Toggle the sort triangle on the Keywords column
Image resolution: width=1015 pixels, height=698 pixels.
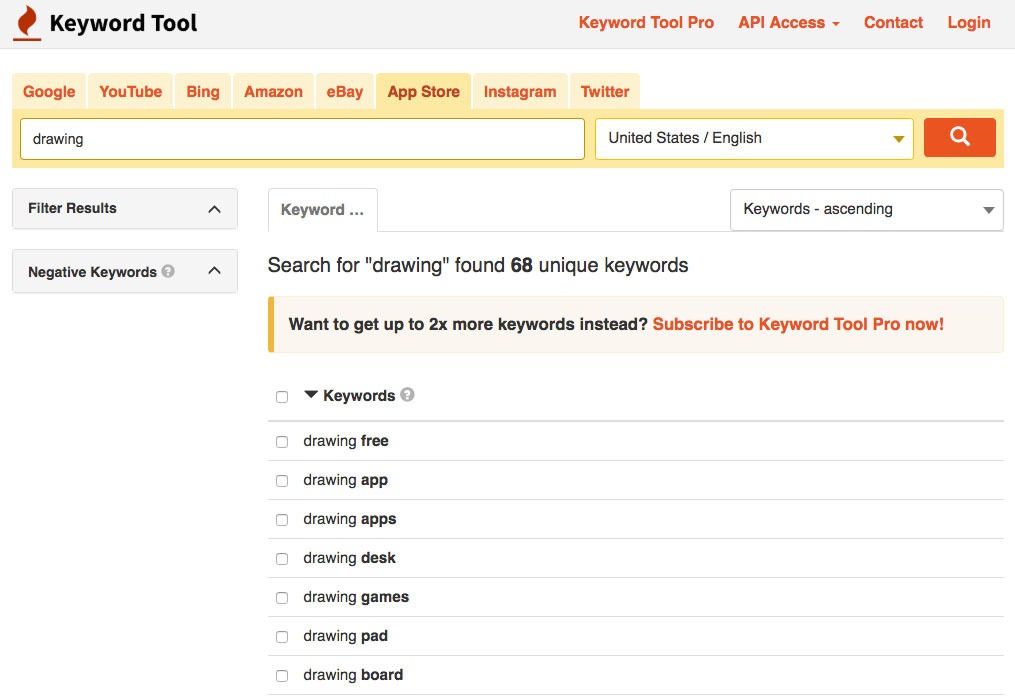tap(311, 394)
